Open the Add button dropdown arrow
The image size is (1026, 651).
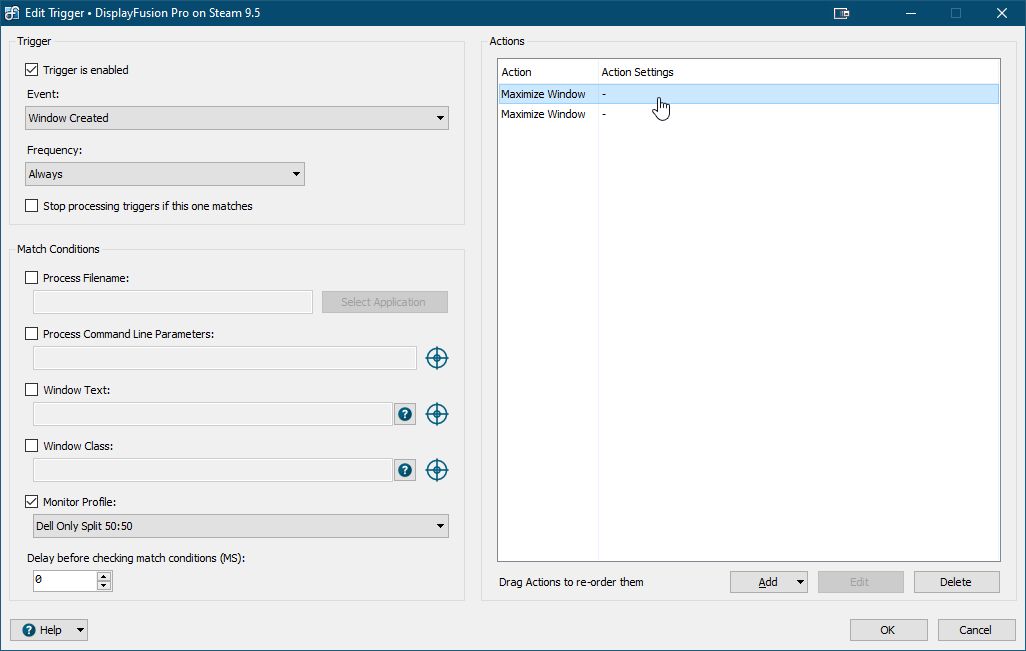pos(800,582)
